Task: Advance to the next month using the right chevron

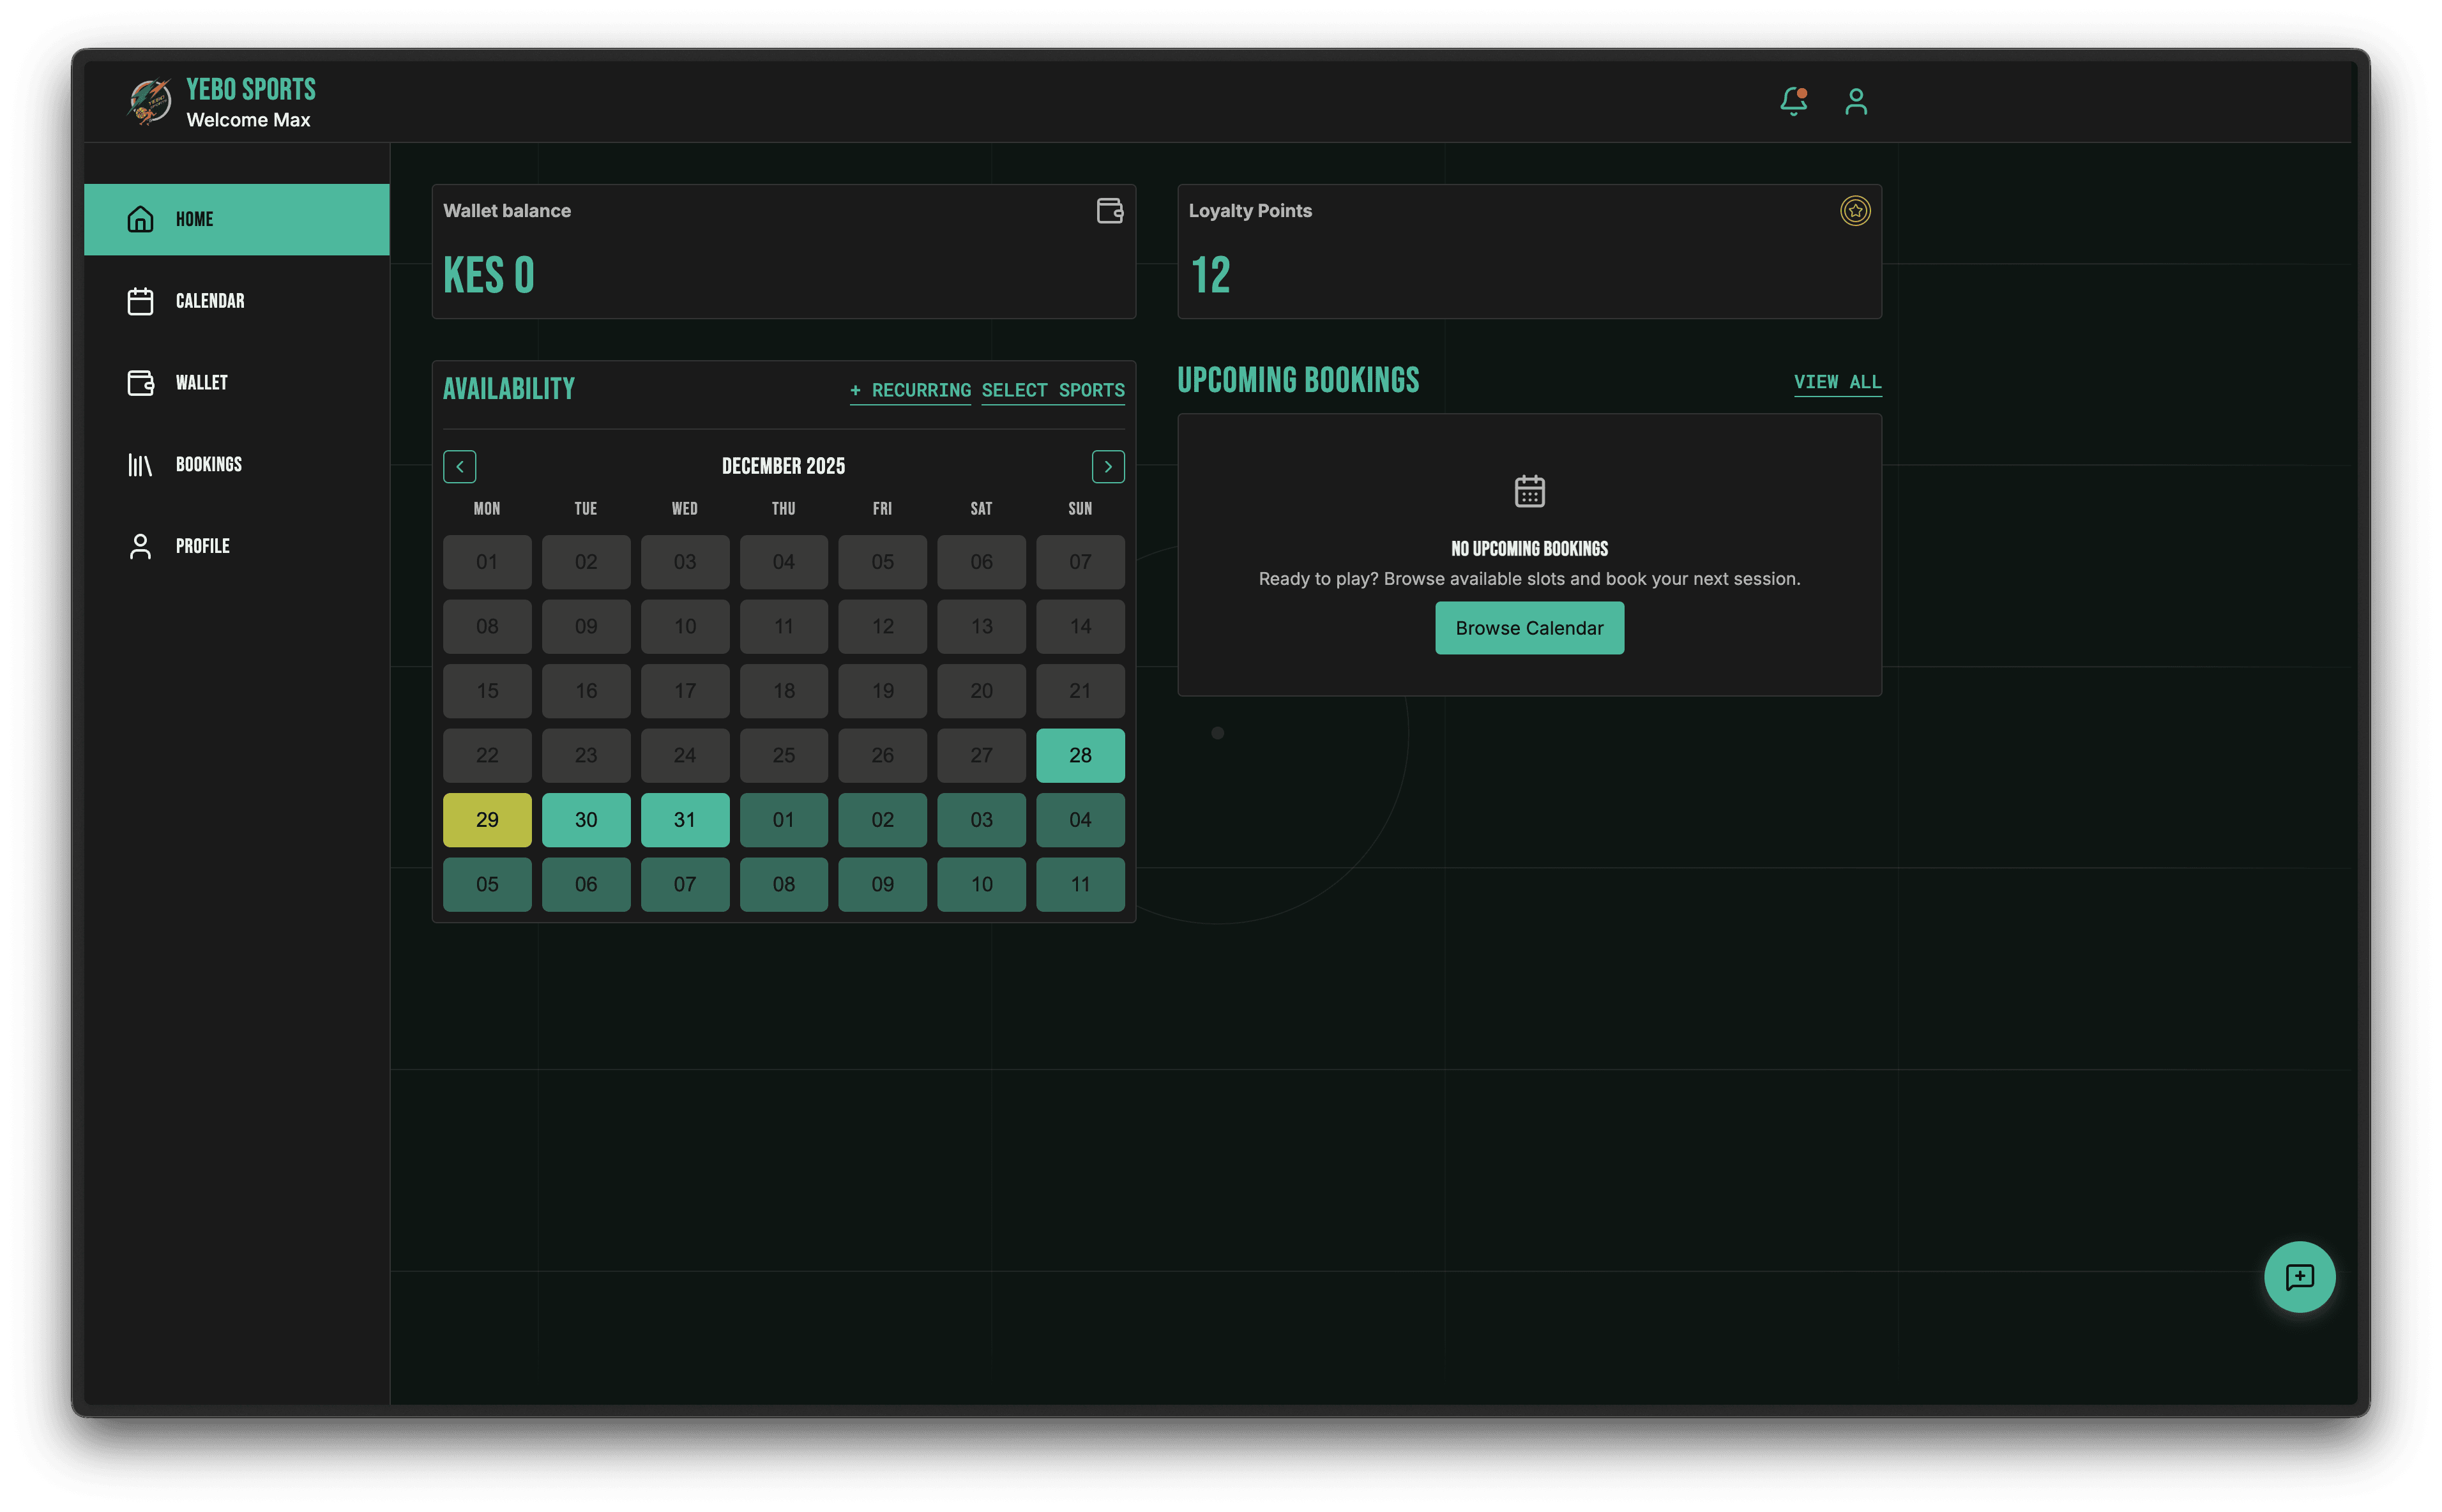Action: pos(1107,466)
